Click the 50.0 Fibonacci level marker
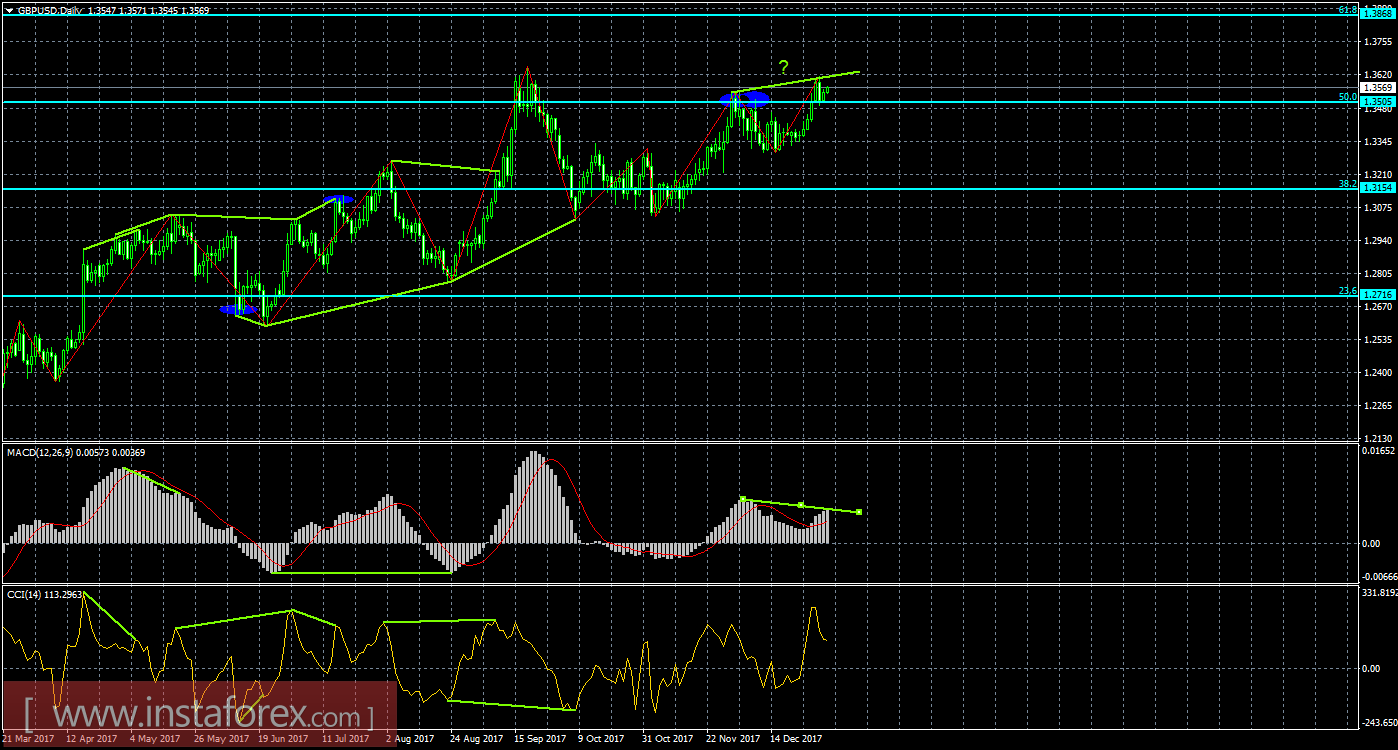This screenshot has height=750, width=1398. click(1348, 96)
